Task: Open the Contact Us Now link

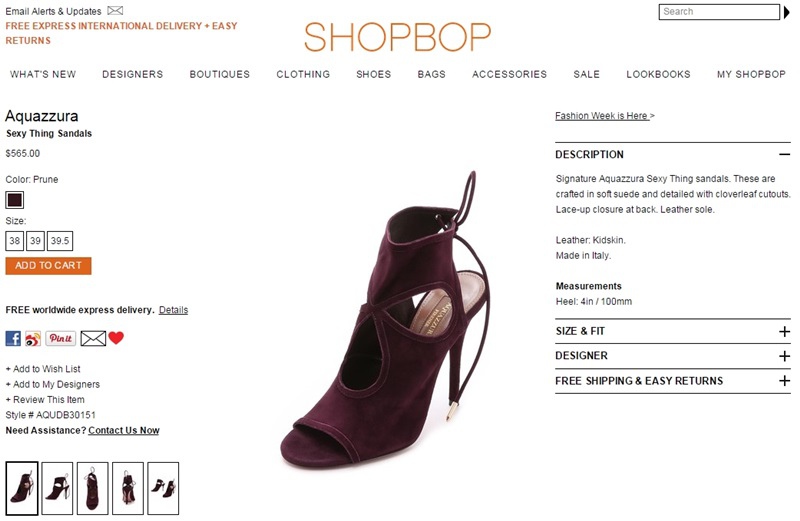Action: point(123,430)
